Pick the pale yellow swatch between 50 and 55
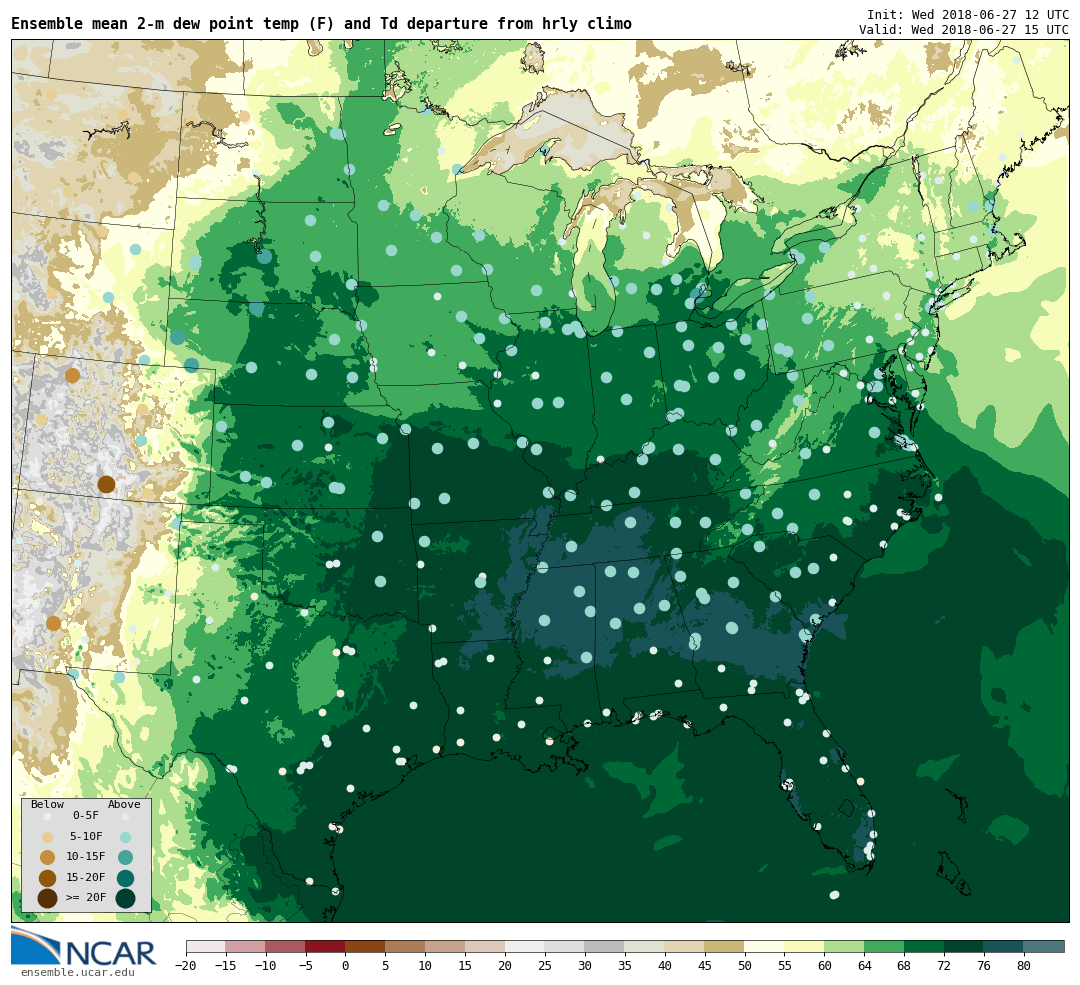This screenshot has height=985, width=1080. click(765, 946)
